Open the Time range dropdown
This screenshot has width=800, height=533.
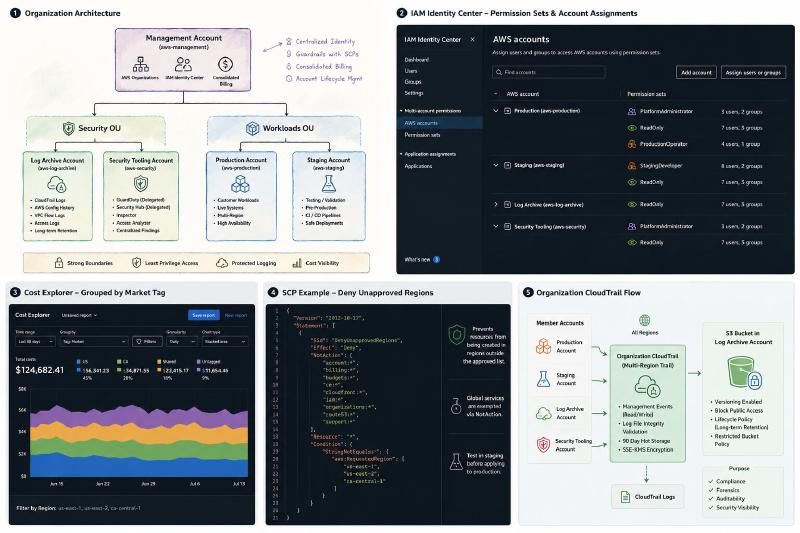(35, 342)
